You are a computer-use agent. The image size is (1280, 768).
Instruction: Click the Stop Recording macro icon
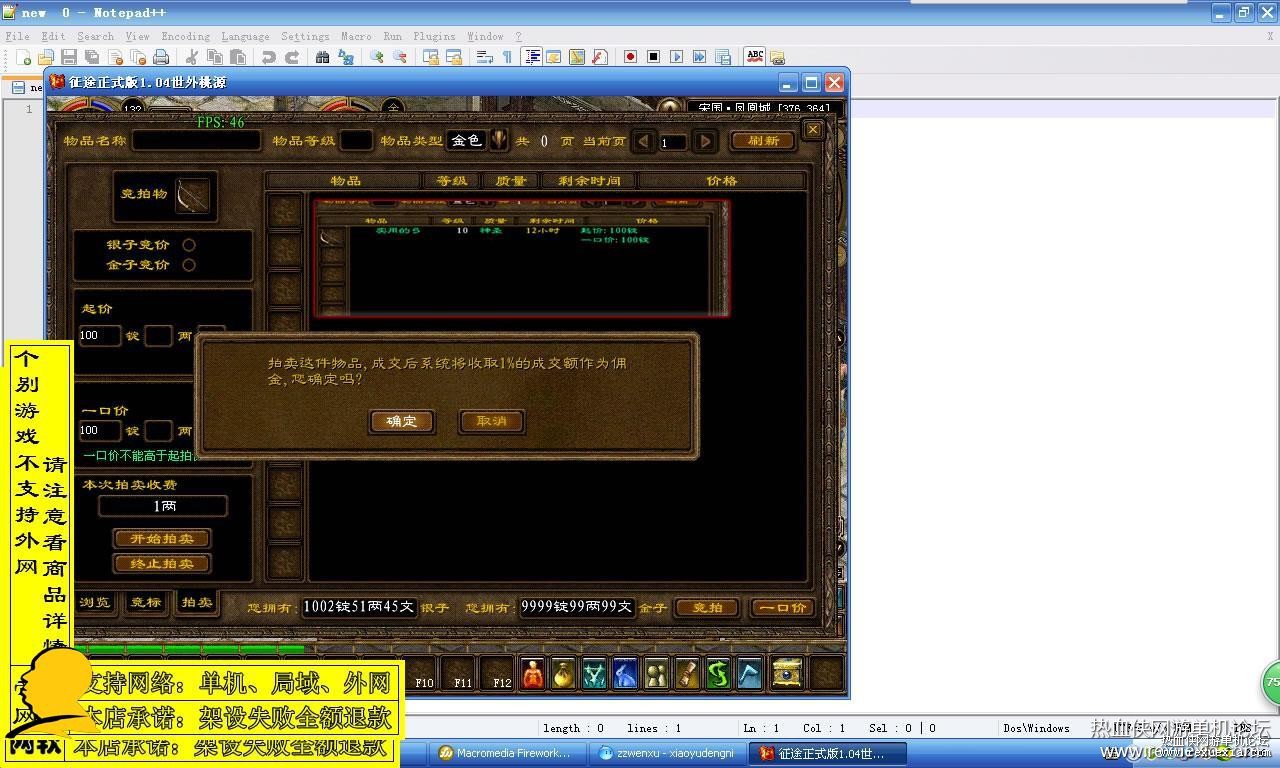pyautogui.click(x=653, y=57)
